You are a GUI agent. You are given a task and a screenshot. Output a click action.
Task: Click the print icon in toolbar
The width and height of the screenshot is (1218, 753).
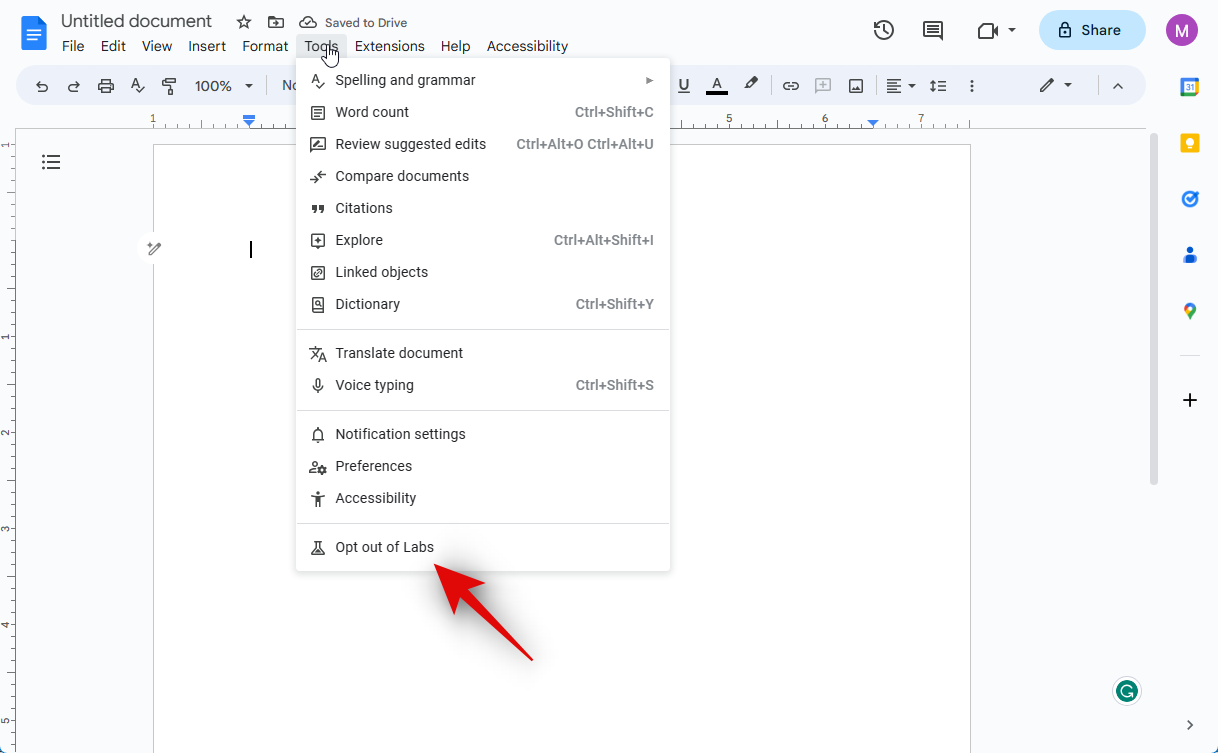(x=106, y=86)
